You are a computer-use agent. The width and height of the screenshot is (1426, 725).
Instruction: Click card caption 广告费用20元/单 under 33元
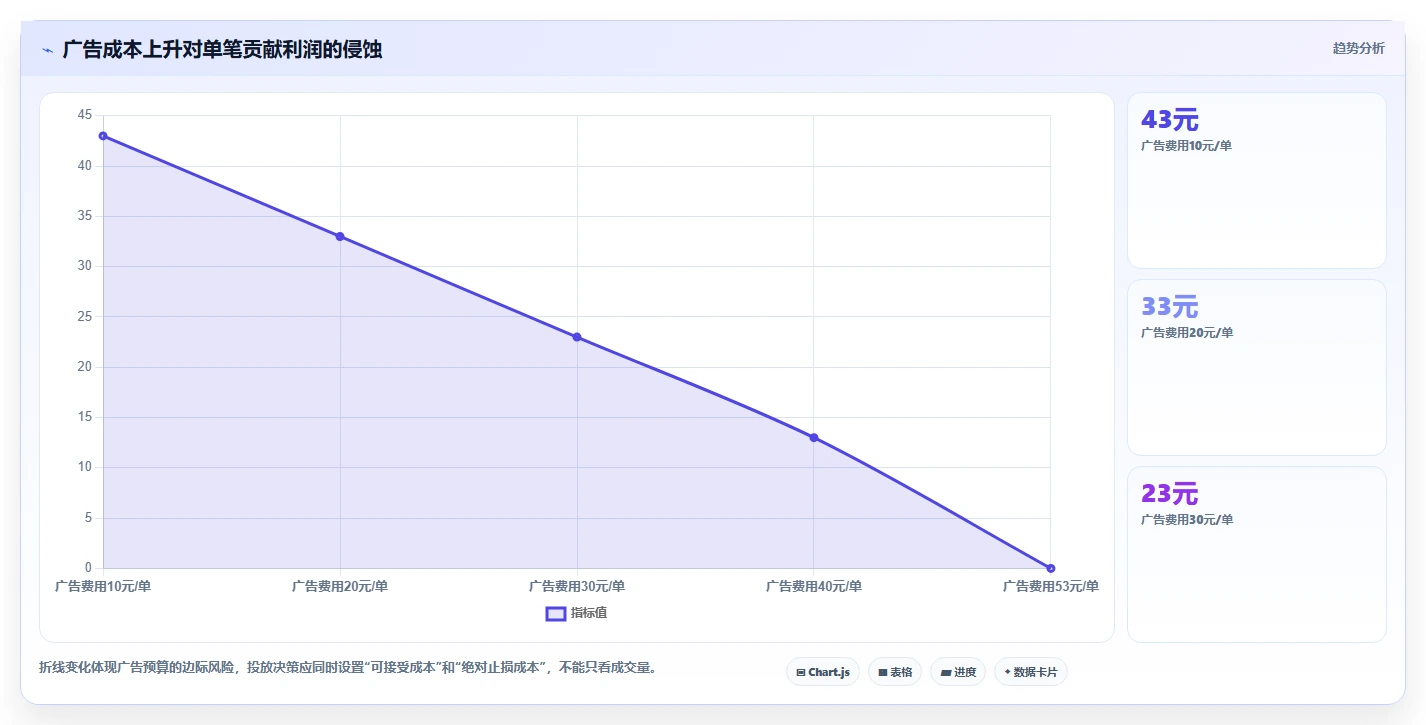pyautogui.click(x=1187, y=332)
